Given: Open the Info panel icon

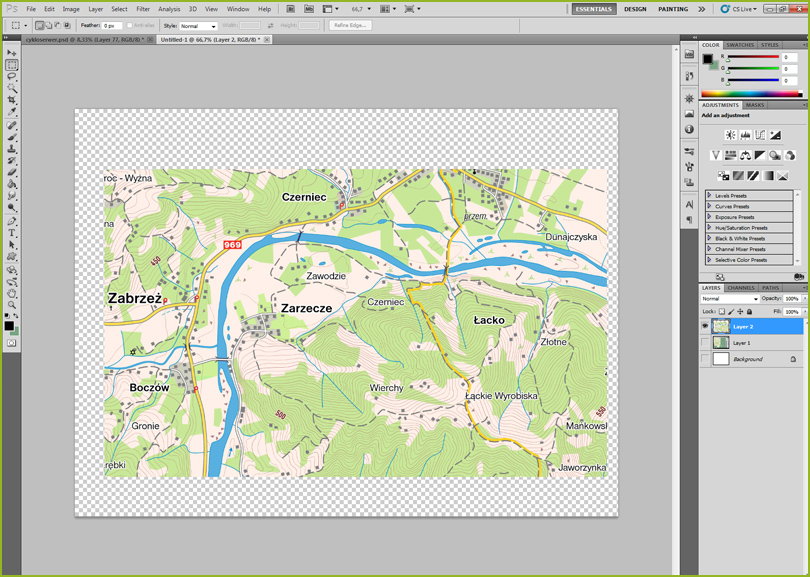Looking at the screenshot, I should click(x=689, y=129).
